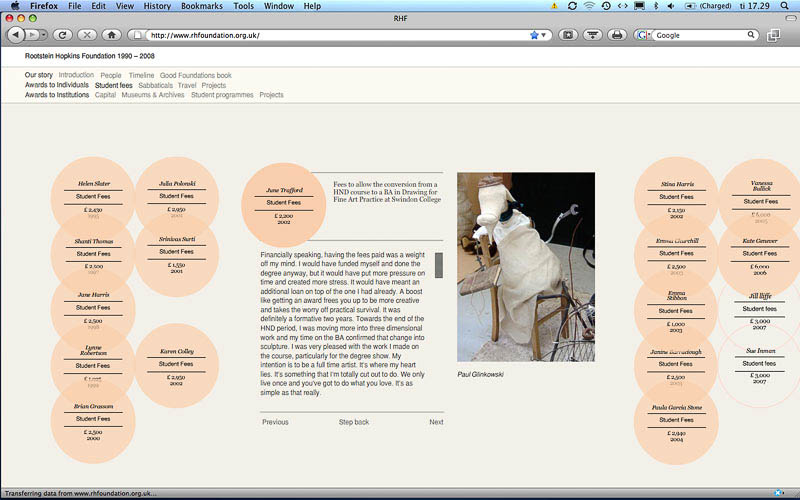Open the Student programmes link

[222, 95]
